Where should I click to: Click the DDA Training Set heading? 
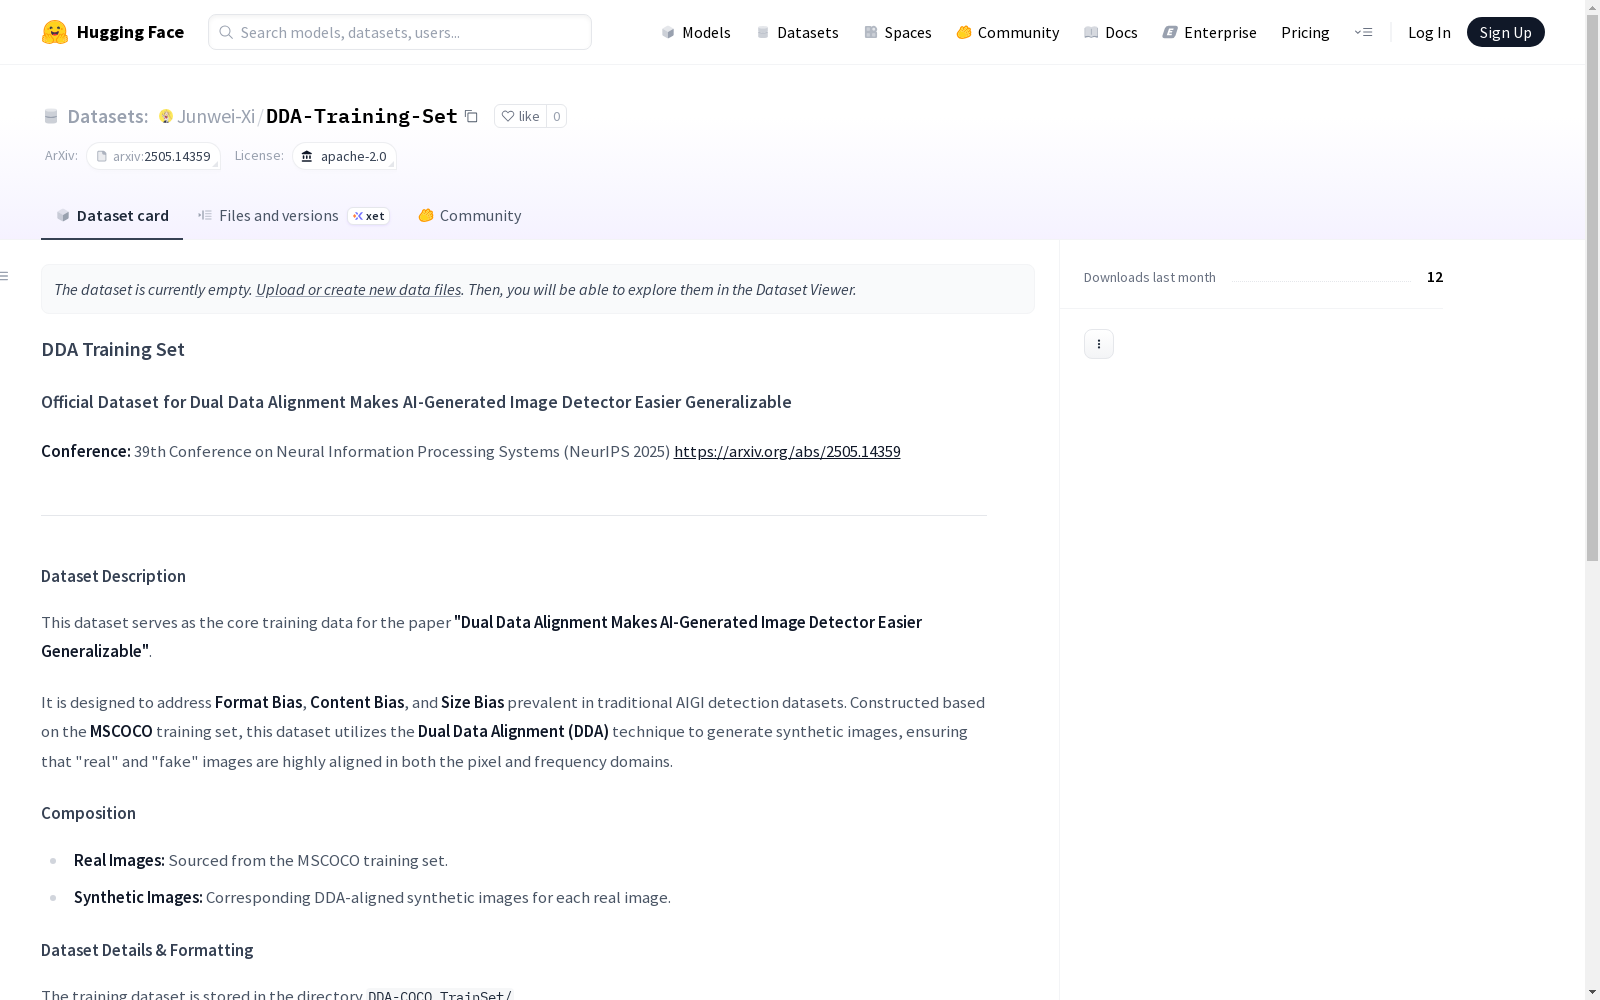pyautogui.click(x=113, y=349)
